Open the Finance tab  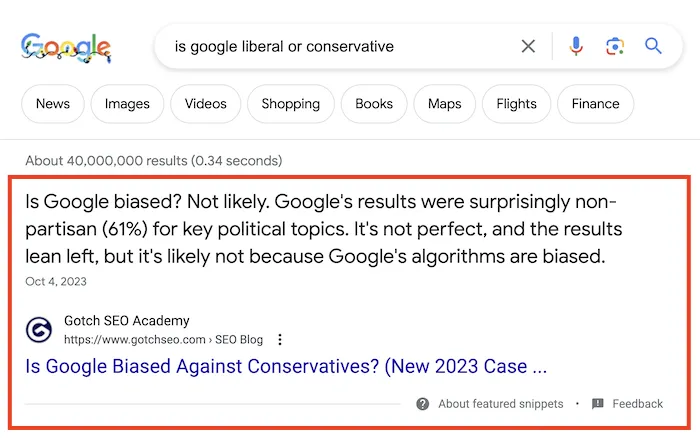(595, 104)
